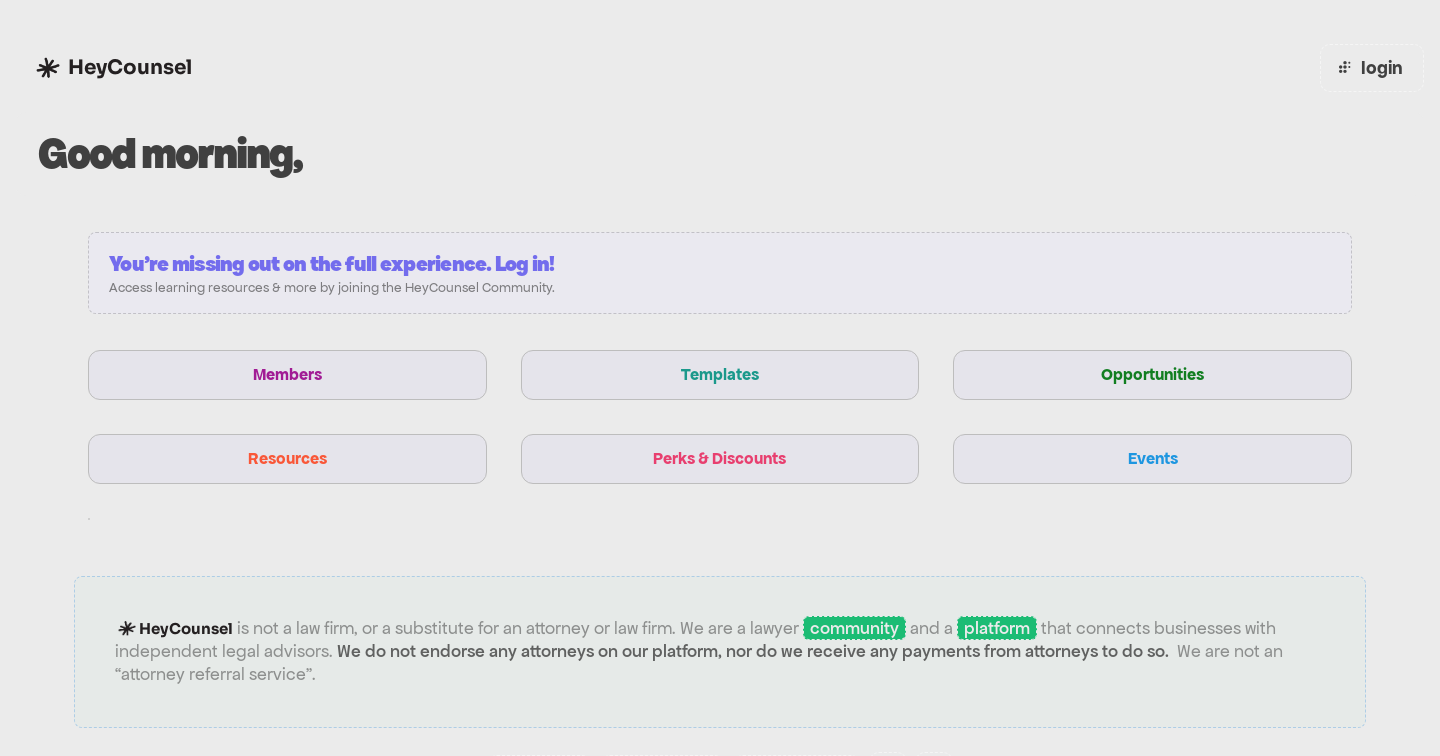
Task: Click the footer HeyCounsel asterisk icon
Action: (127, 629)
